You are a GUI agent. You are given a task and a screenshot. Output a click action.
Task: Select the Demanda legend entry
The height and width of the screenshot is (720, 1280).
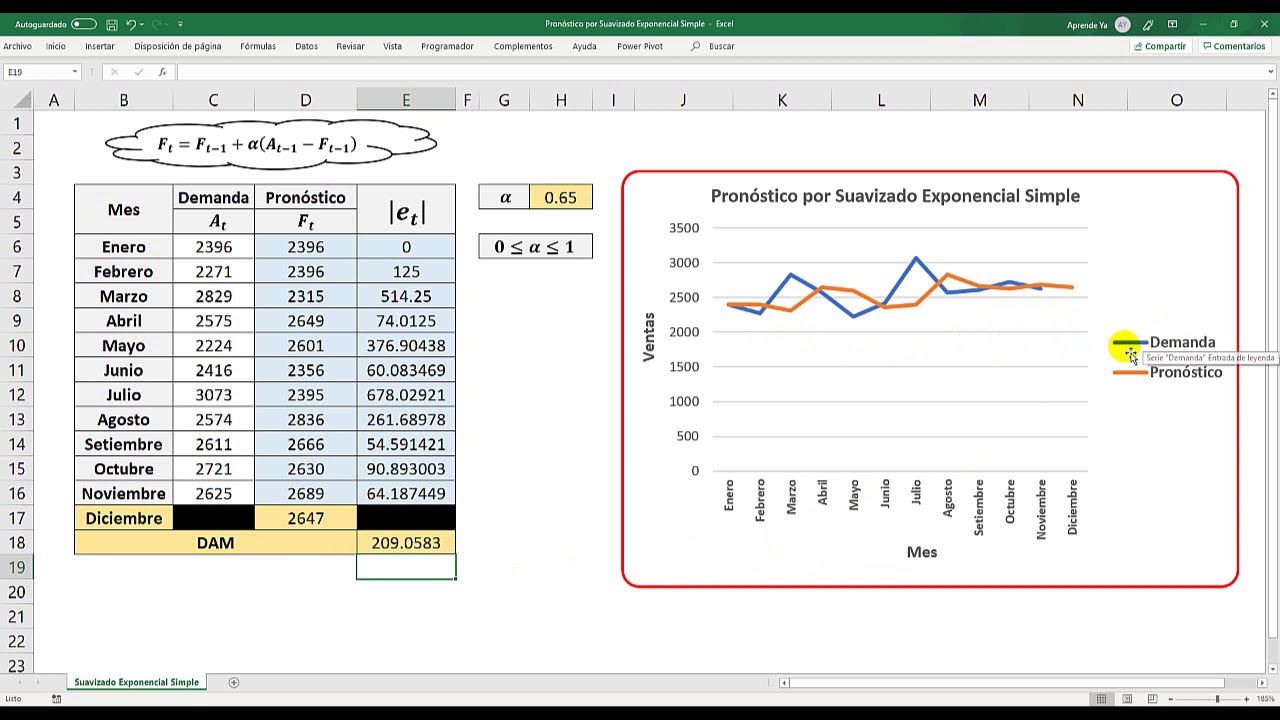(x=1165, y=342)
